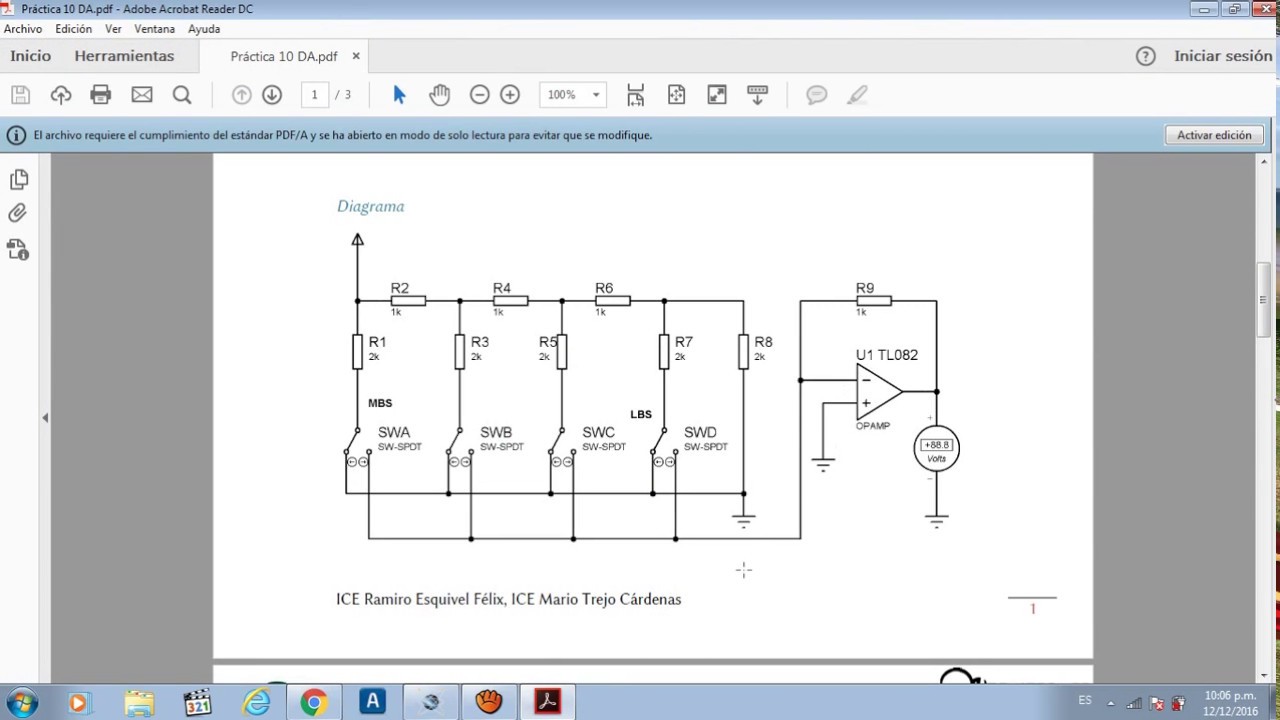Viewport: 1280px width, 720px height.
Task: Print the document with printer icon
Action: pyautogui.click(x=101, y=95)
